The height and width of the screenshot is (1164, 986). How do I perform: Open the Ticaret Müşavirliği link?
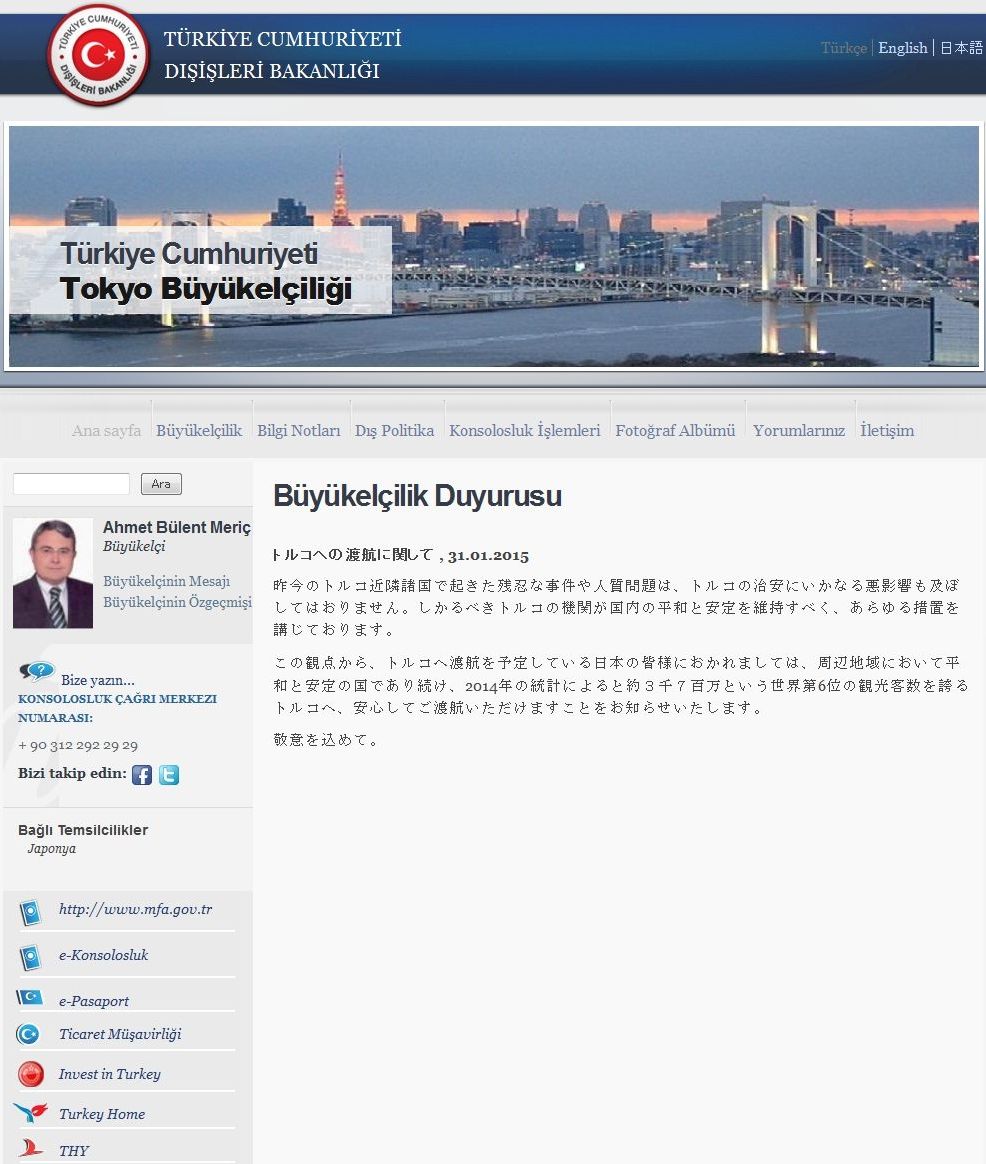point(120,1034)
